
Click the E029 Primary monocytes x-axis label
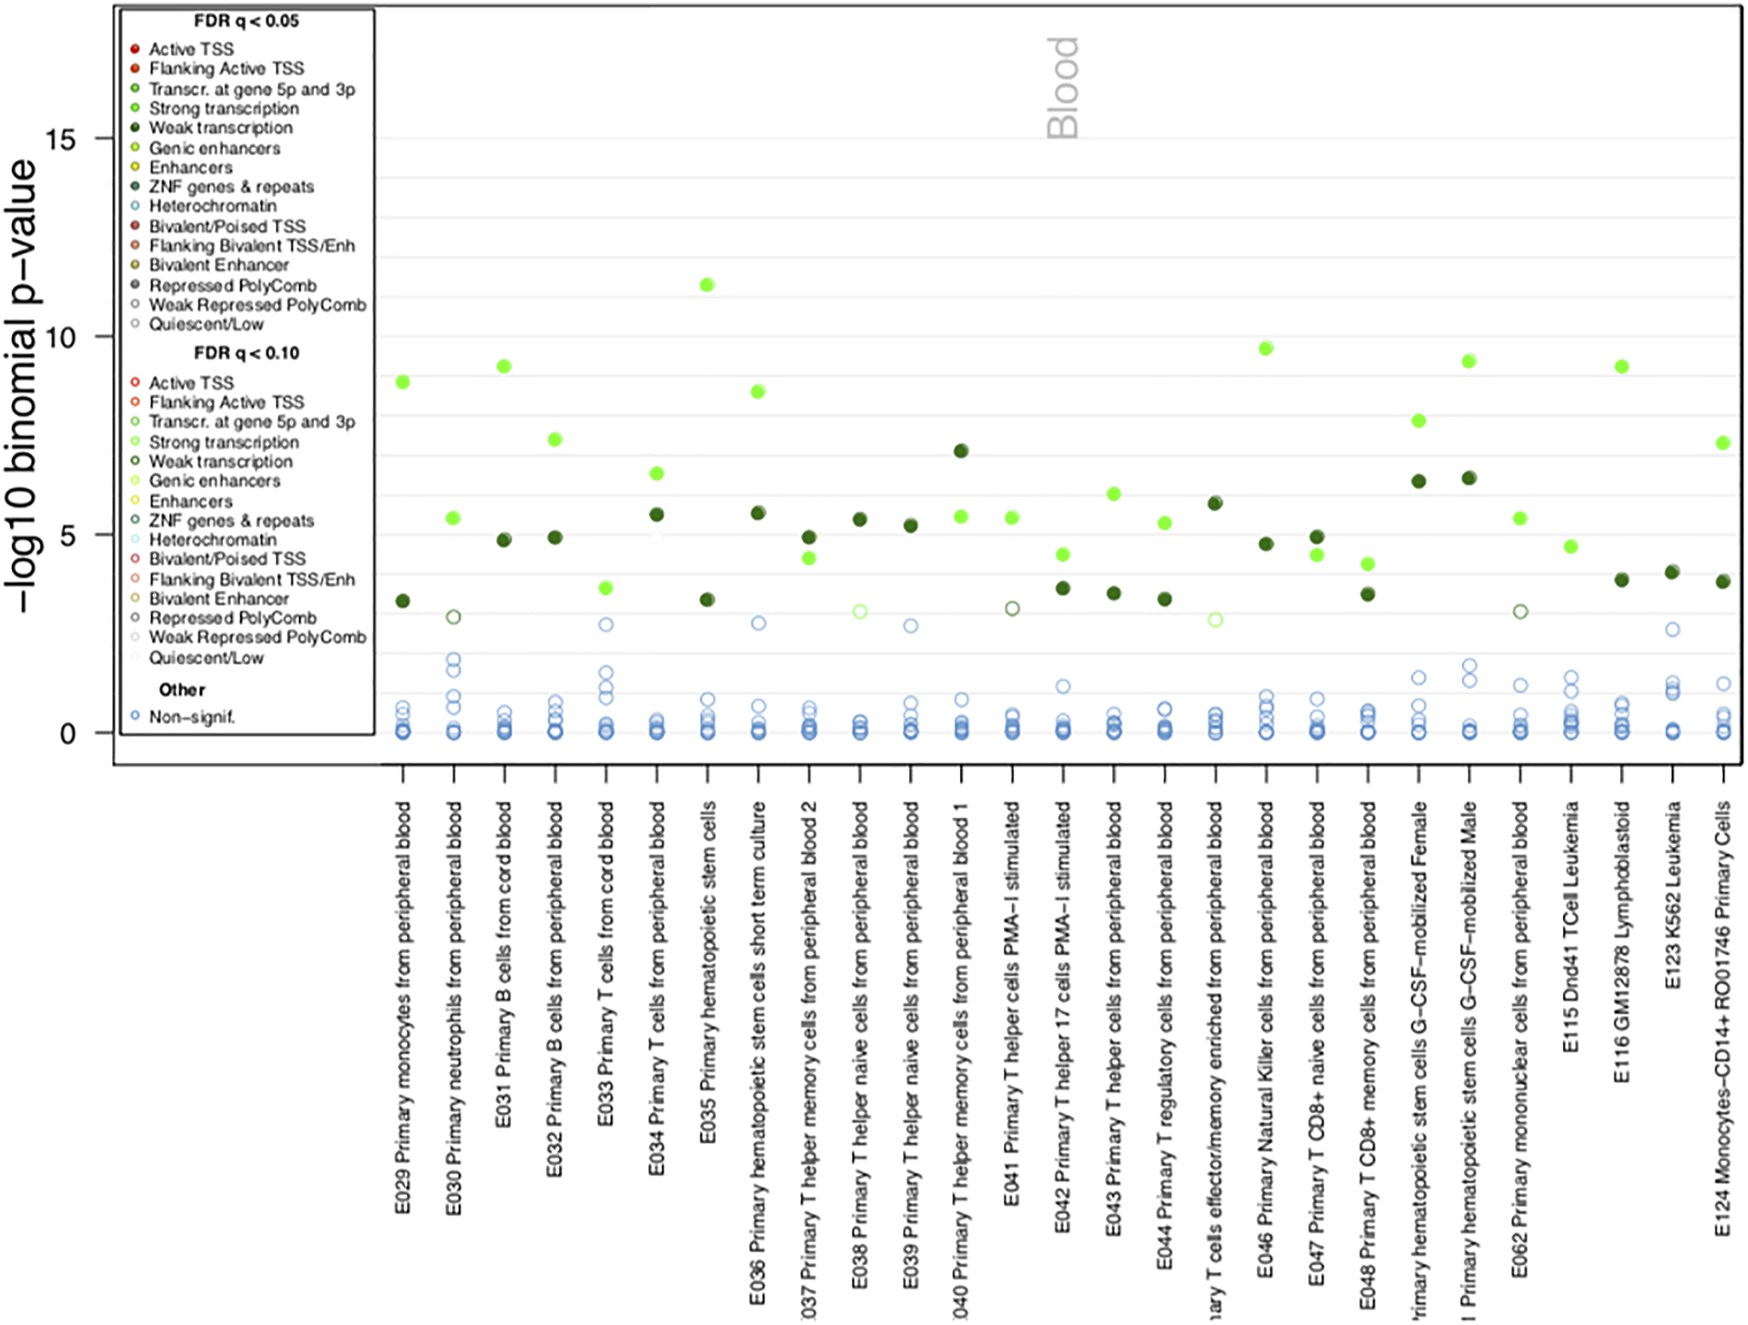click(x=403, y=1006)
